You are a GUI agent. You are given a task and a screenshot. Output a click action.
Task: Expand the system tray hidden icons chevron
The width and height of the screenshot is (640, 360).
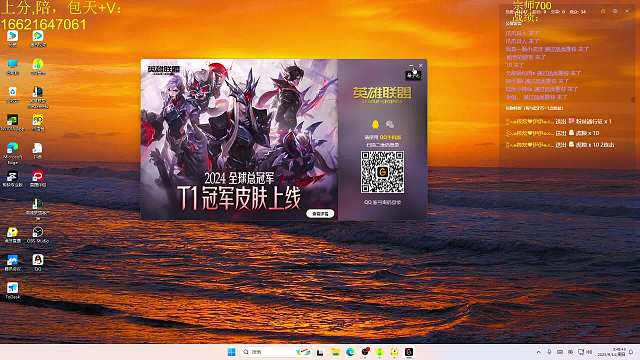click(x=538, y=352)
